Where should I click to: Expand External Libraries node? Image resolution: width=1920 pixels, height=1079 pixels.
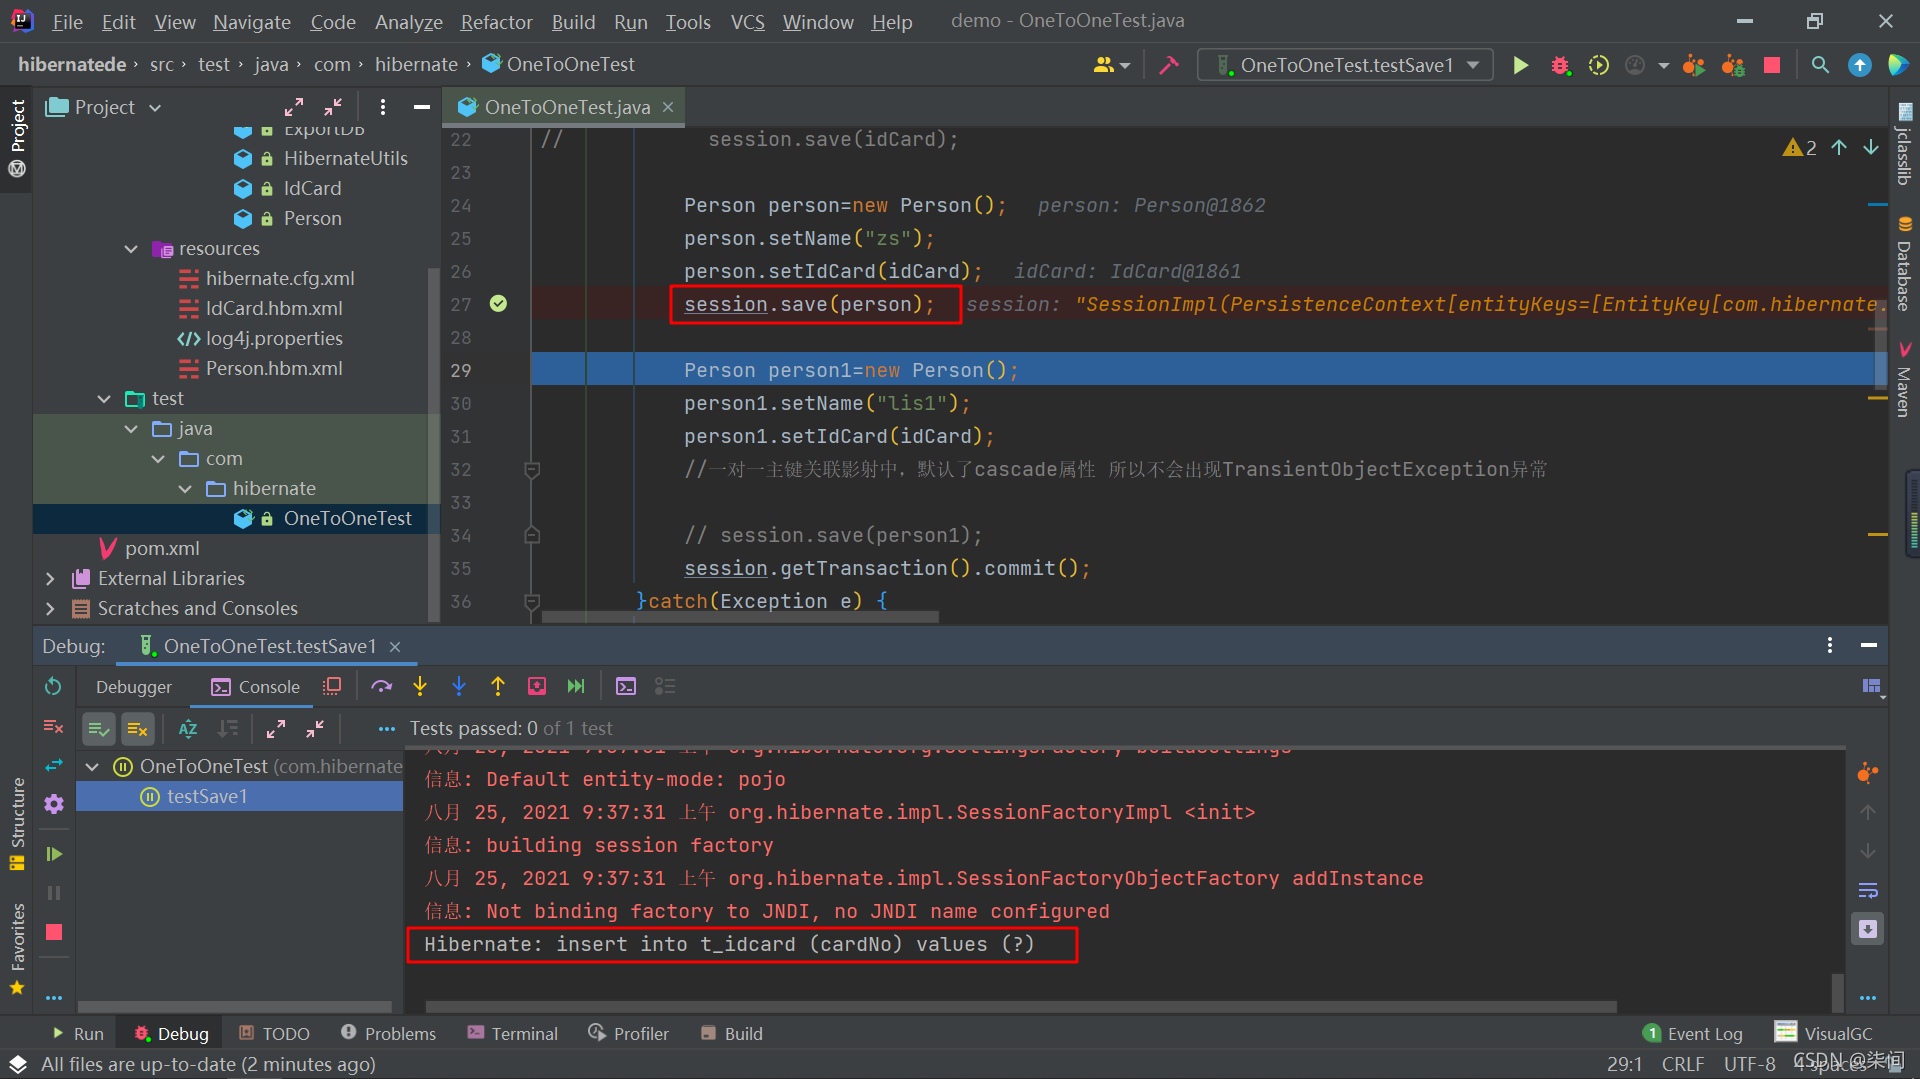tap(50, 579)
